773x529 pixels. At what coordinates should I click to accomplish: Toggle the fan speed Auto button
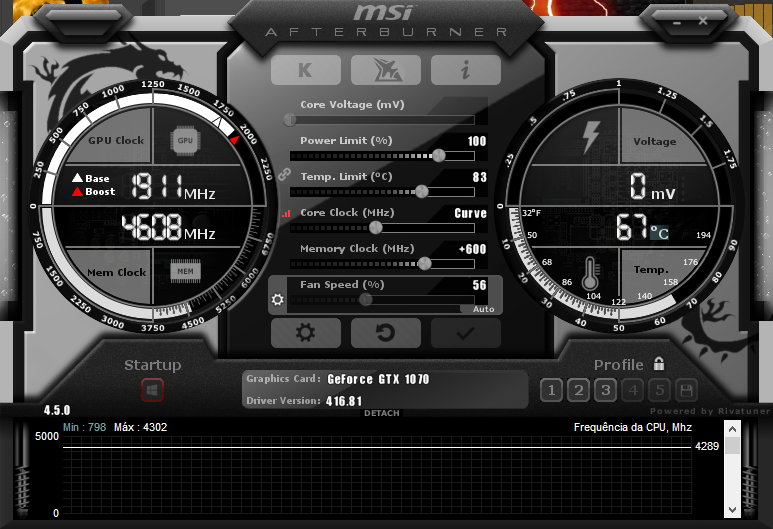483,309
